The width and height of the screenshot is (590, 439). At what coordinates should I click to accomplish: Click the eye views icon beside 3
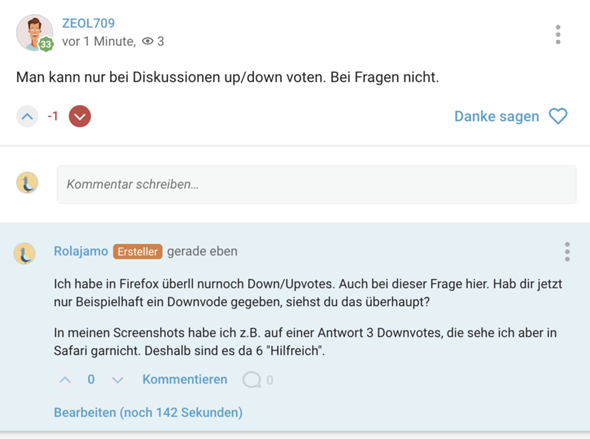148,41
